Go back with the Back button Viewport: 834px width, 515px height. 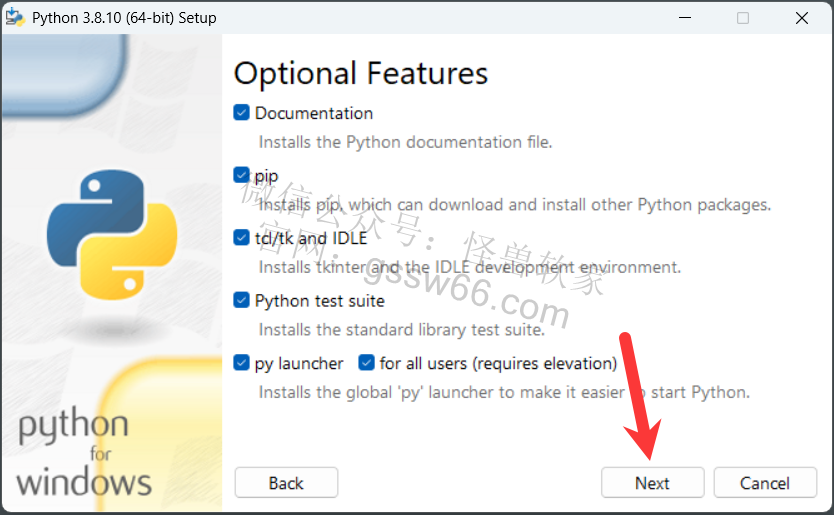[286, 483]
